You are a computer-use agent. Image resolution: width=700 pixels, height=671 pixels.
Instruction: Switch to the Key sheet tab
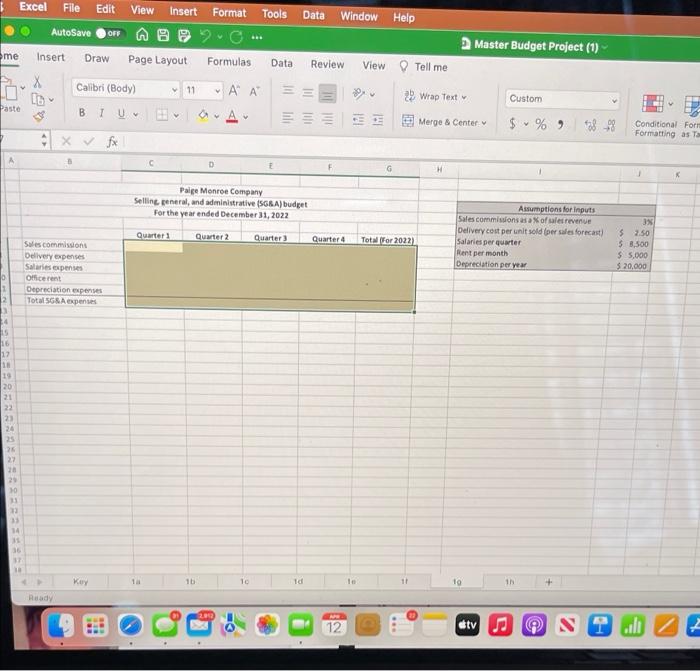[x=80, y=582]
